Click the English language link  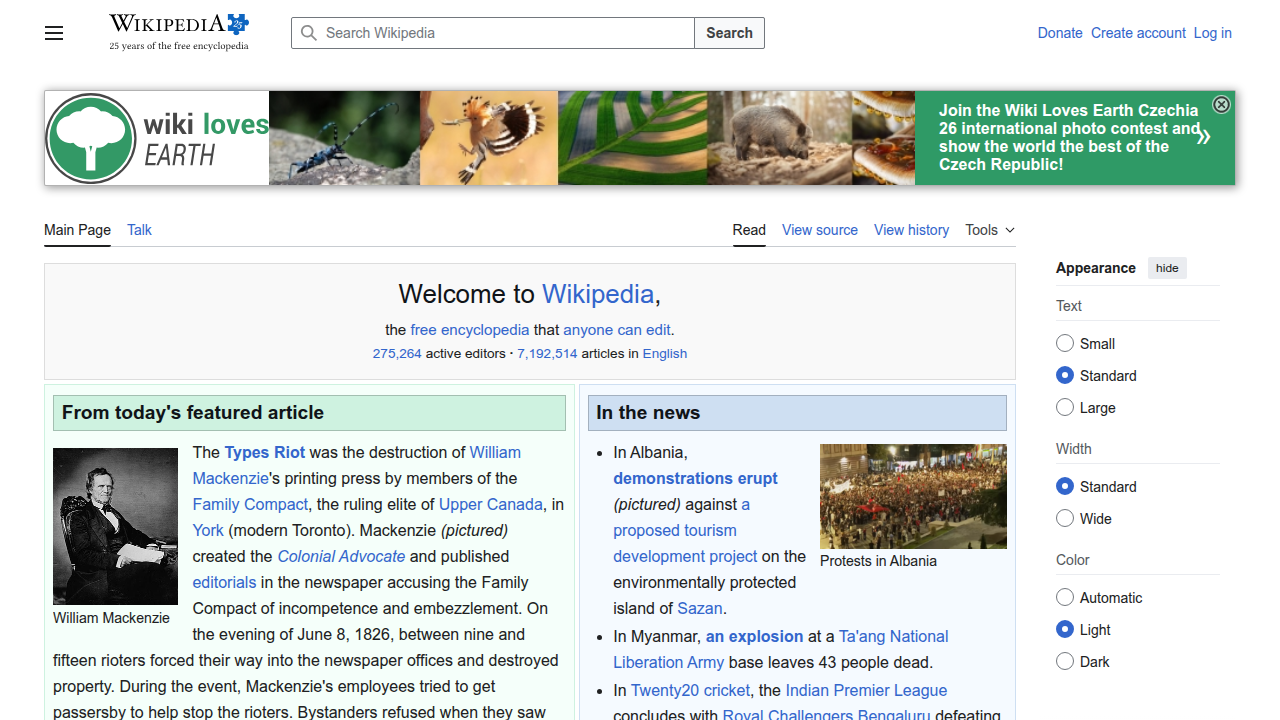665,353
